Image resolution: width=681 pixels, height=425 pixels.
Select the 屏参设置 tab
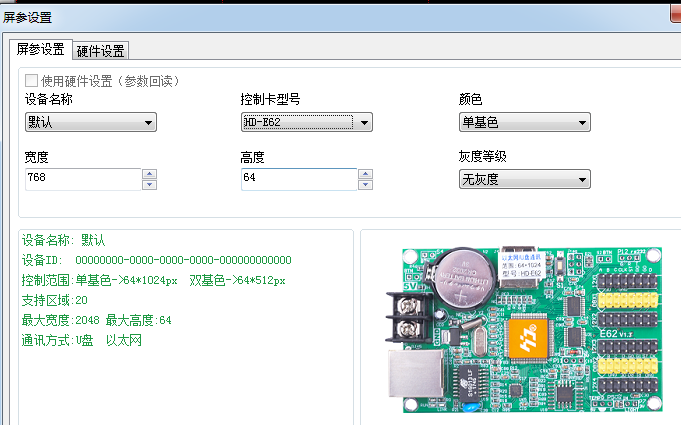(x=40, y=50)
